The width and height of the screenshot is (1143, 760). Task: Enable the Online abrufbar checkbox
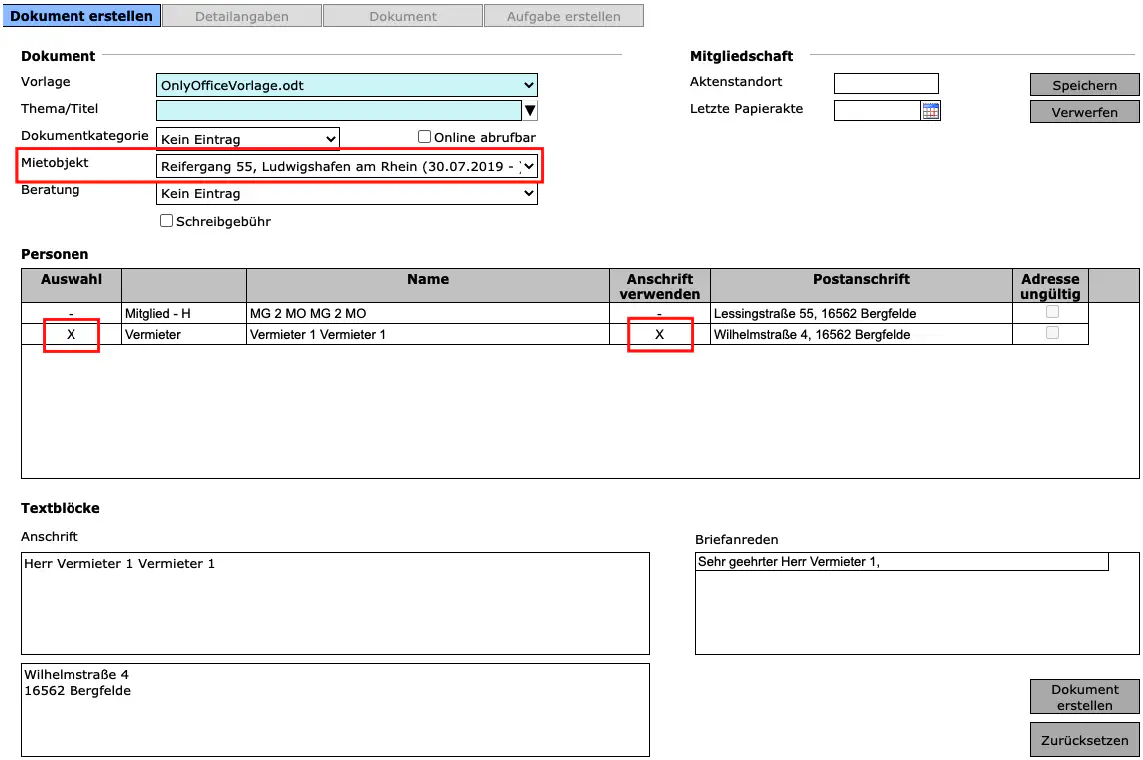(x=424, y=137)
